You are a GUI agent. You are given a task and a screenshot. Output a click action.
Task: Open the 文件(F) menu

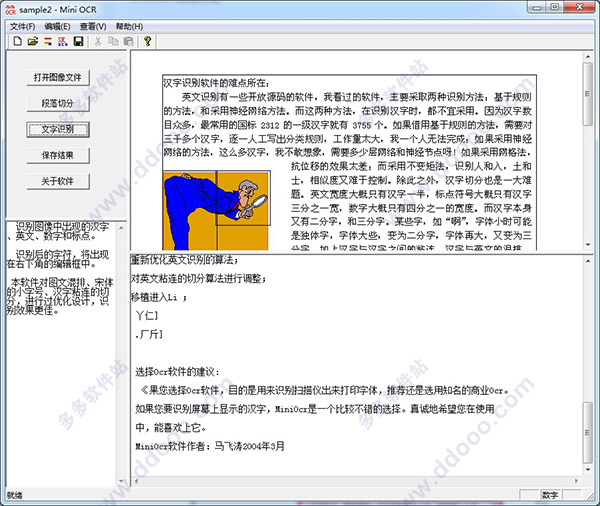click(23, 27)
